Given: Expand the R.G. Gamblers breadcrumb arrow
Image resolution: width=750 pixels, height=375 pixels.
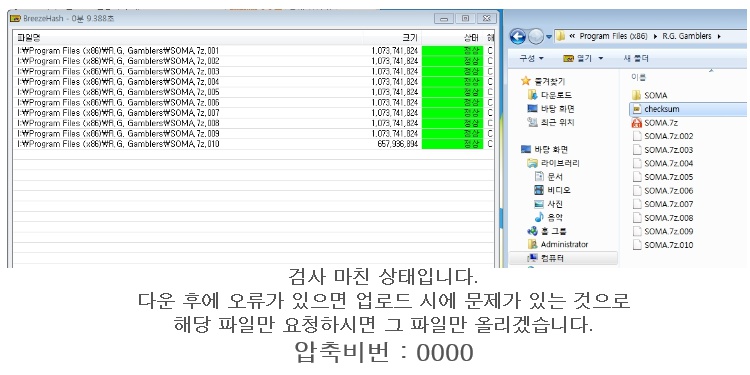Looking at the screenshot, I should pyautogui.click(x=719, y=36).
